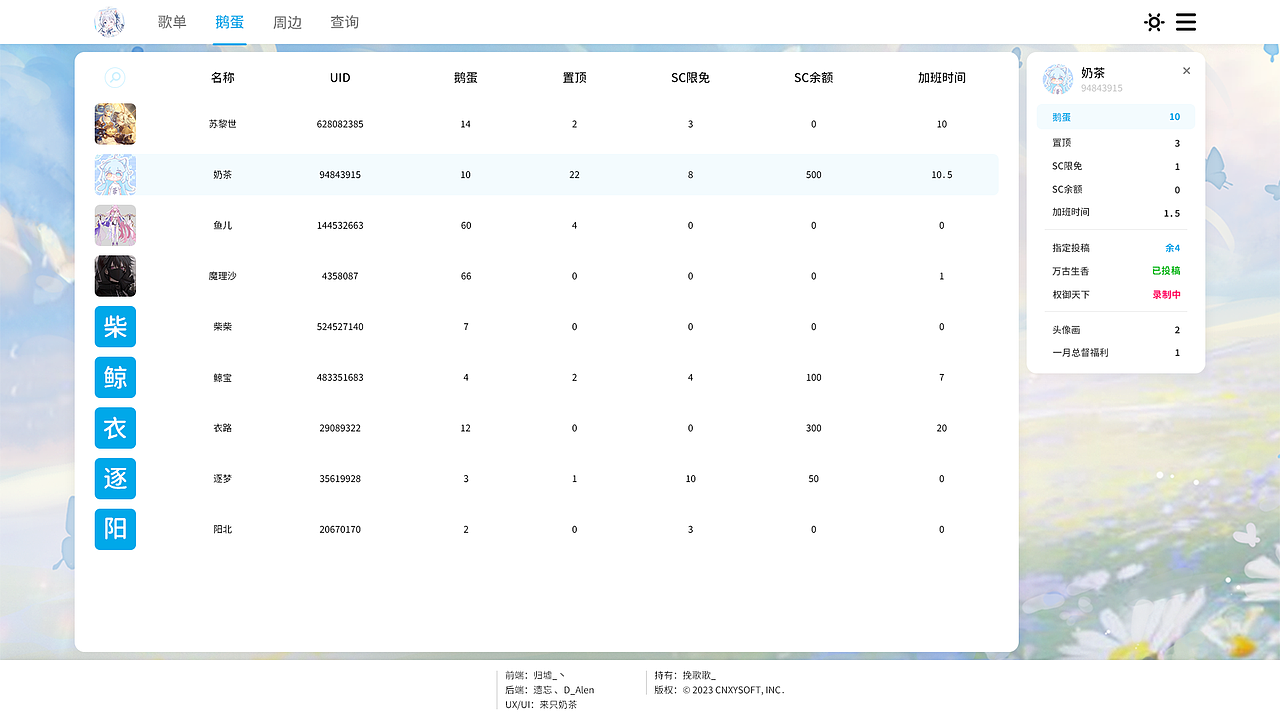Screen dimensions: 1280x720
Task: Close the 奶茶 detail panel
Action: coord(1186,71)
